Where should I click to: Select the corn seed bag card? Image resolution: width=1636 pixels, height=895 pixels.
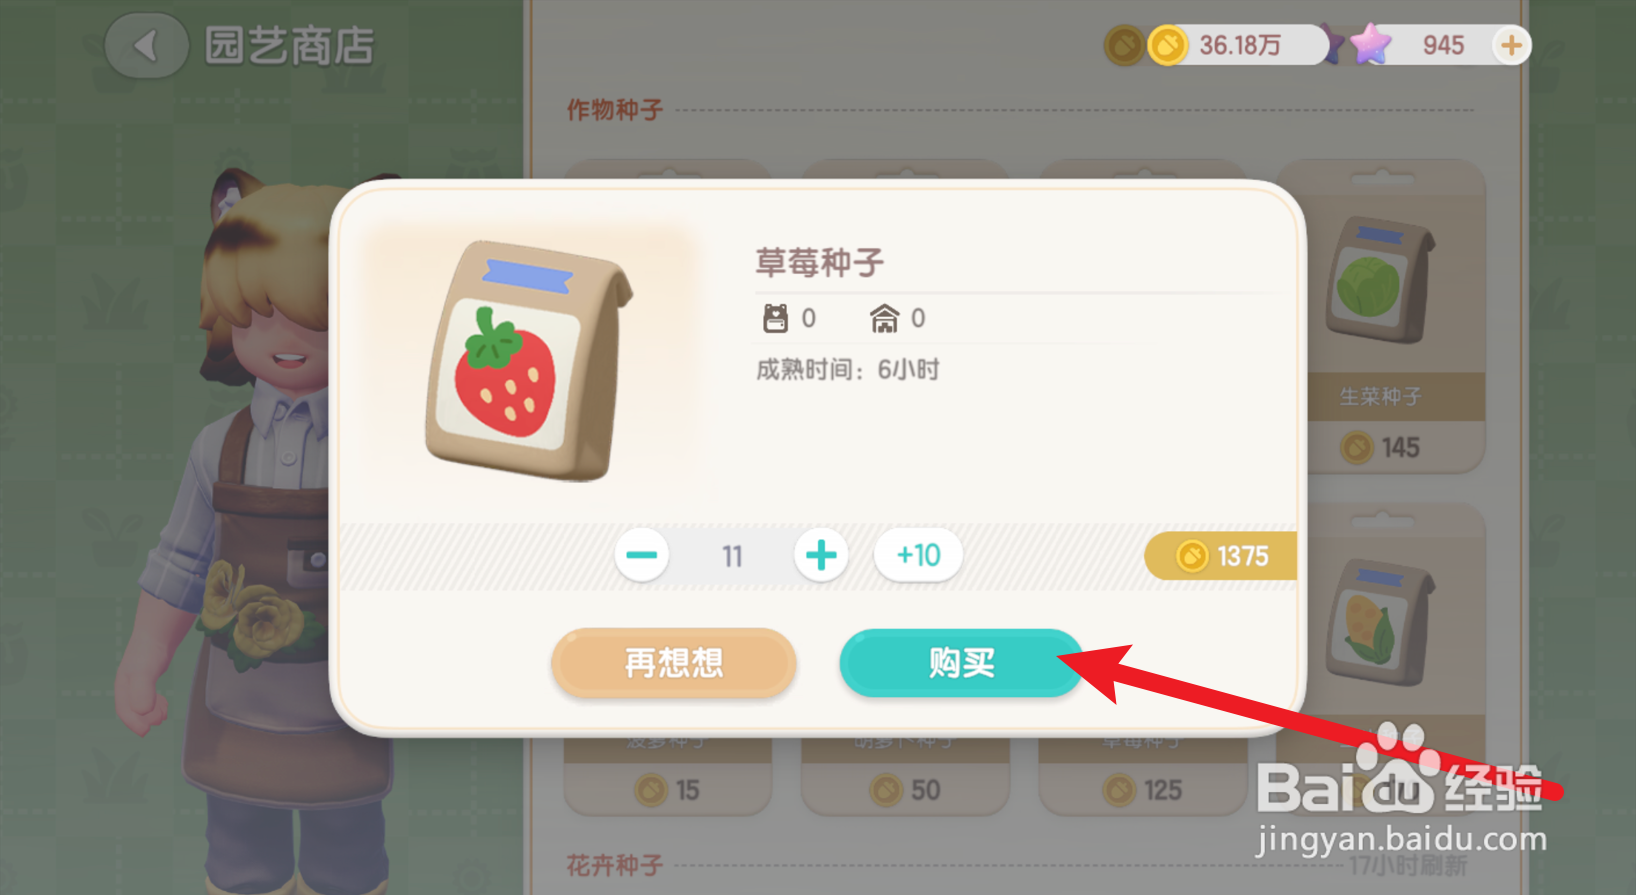1395,620
